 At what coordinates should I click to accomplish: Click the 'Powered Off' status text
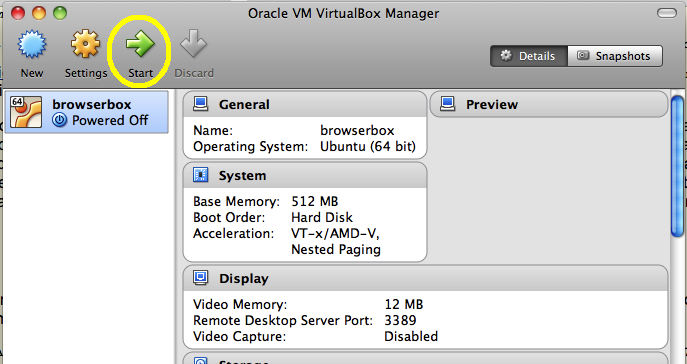110,120
